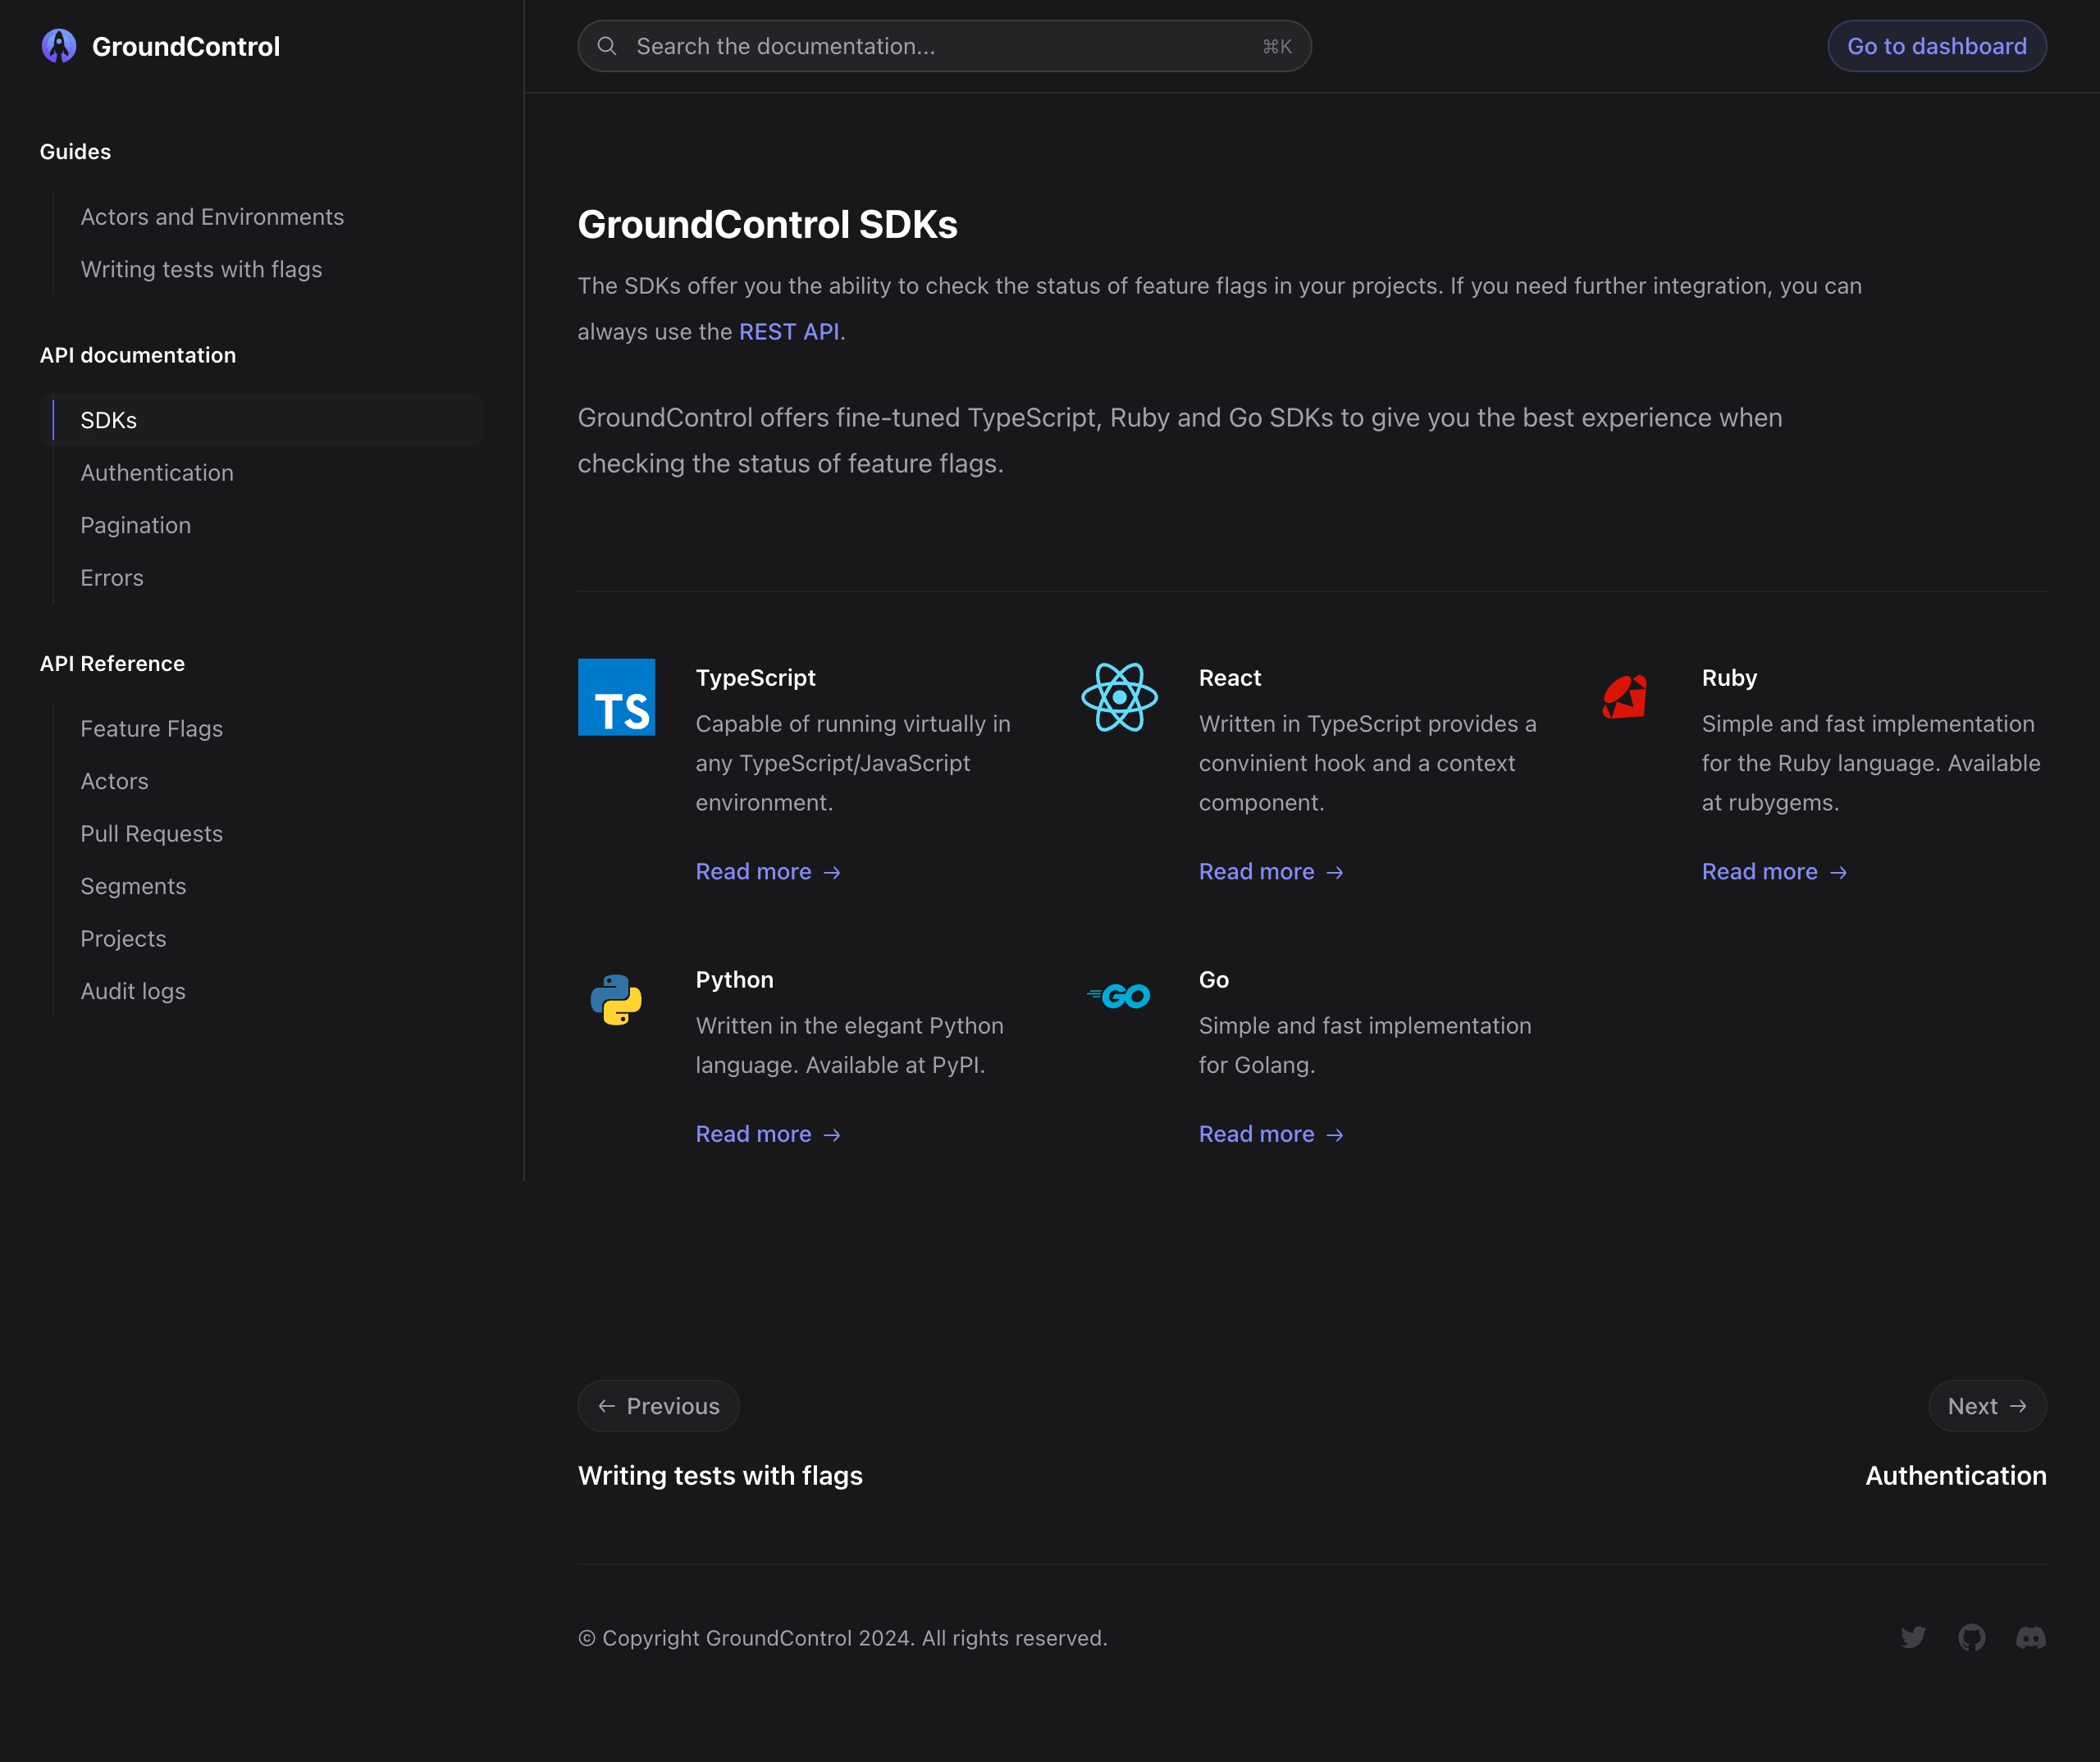Open Writing tests with flags in sidebar
The width and height of the screenshot is (2100, 1762).
[x=201, y=269]
